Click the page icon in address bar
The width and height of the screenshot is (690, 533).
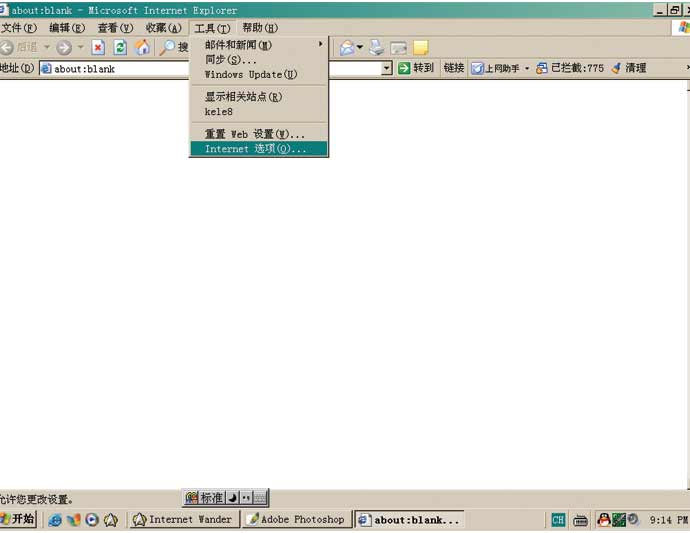pos(46,69)
